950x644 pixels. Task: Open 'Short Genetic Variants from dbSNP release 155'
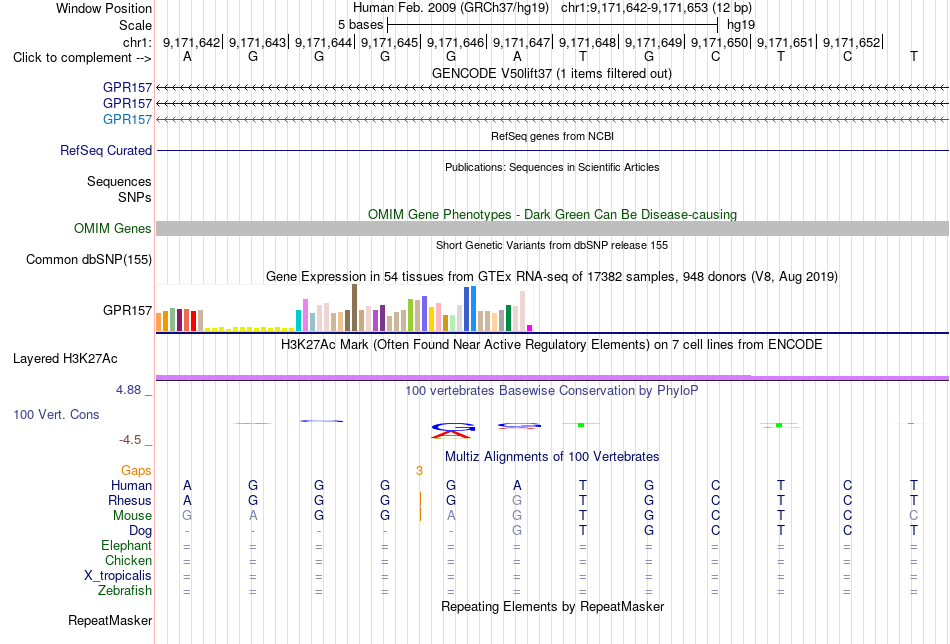(x=552, y=245)
